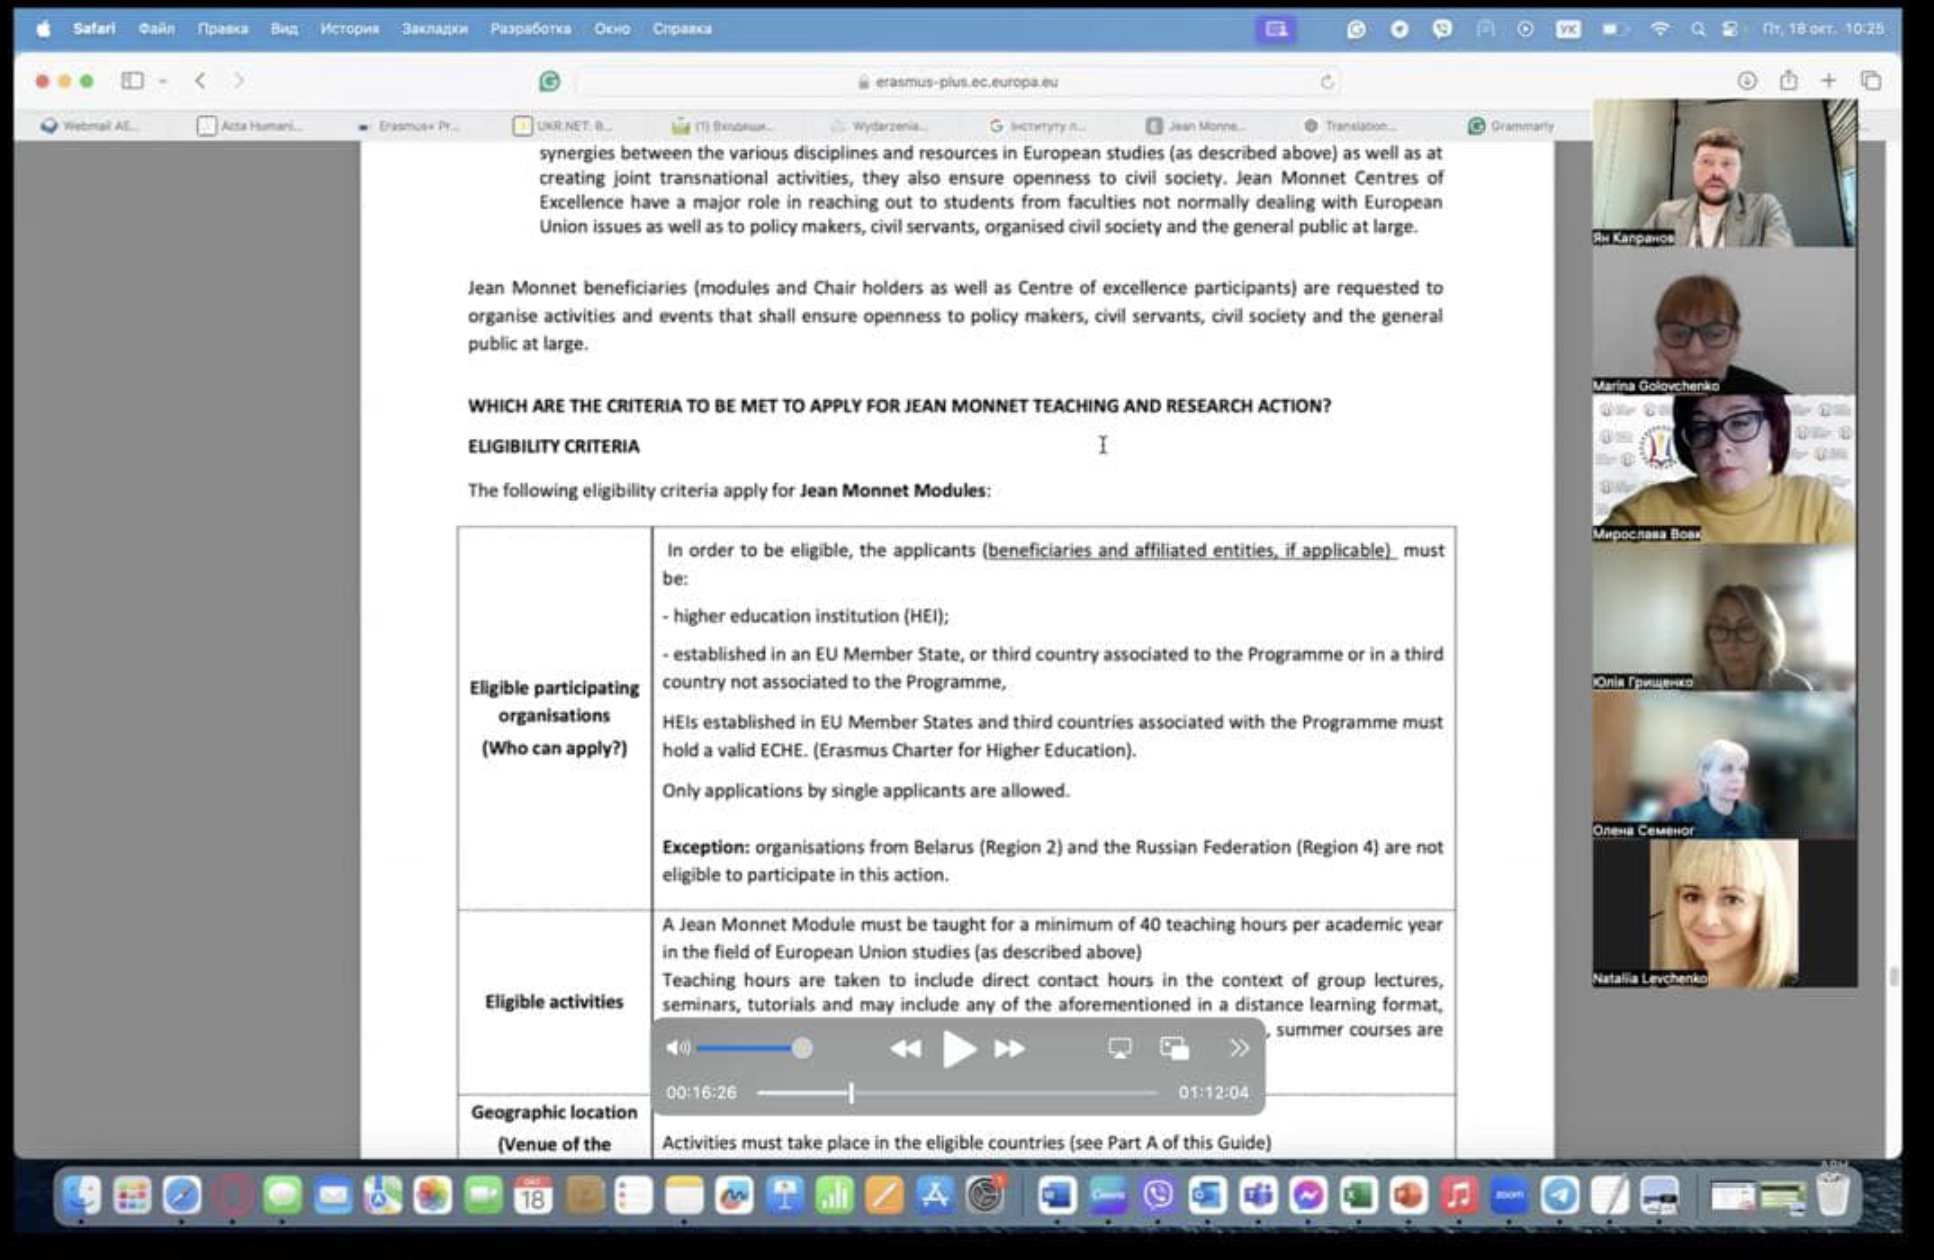Open the Acta Humani bookmark
The width and height of the screenshot is (1934, 1260).
point(250,126)
